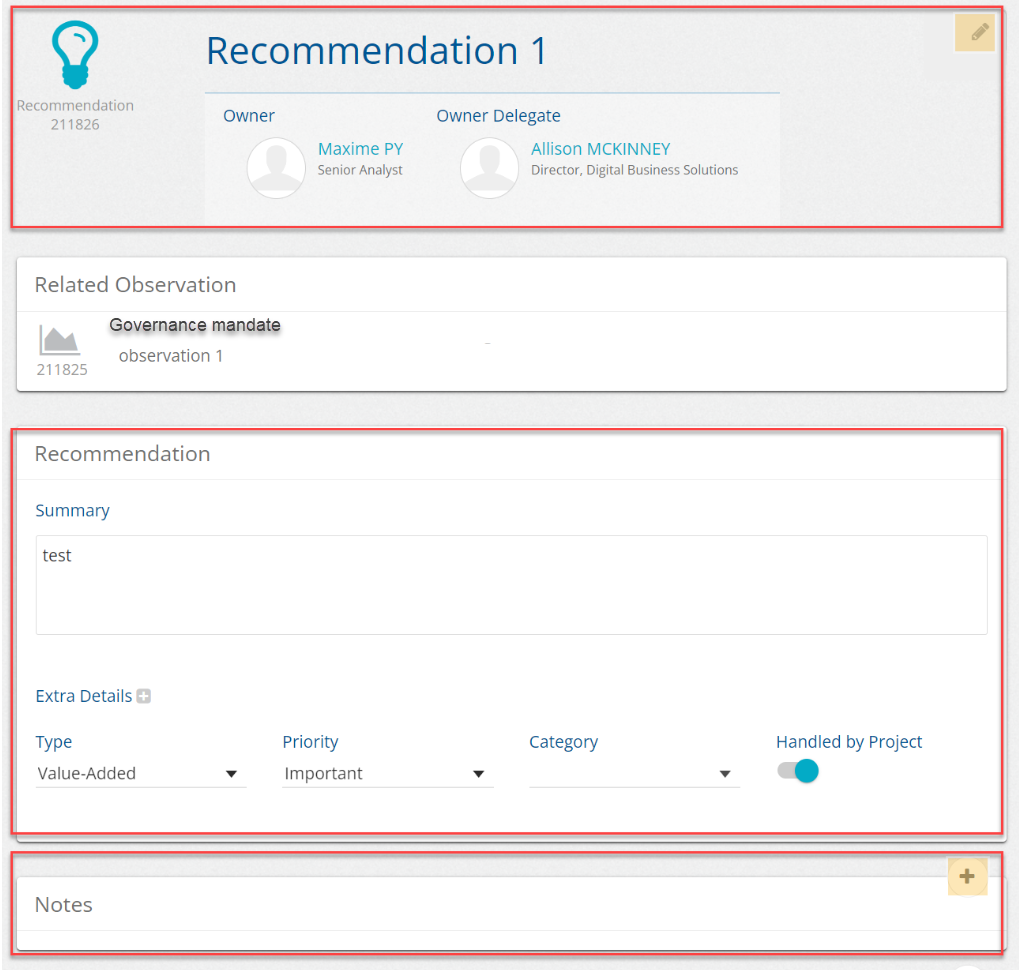This screenshot has width=1019, height=970.
Task: Open Allison MCKINNEY delegate profile link
Action: pyautogui.click(x=600, y=149)
